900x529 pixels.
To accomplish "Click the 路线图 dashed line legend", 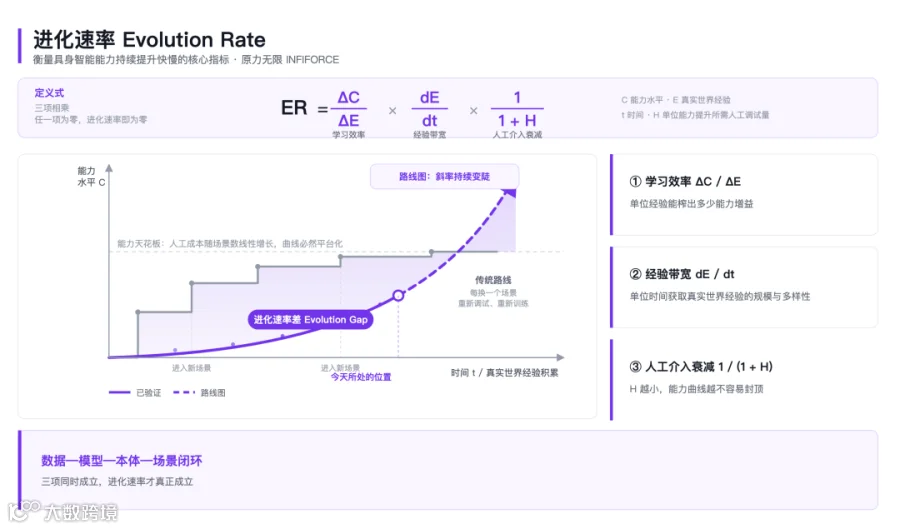I will click(199, 392).
